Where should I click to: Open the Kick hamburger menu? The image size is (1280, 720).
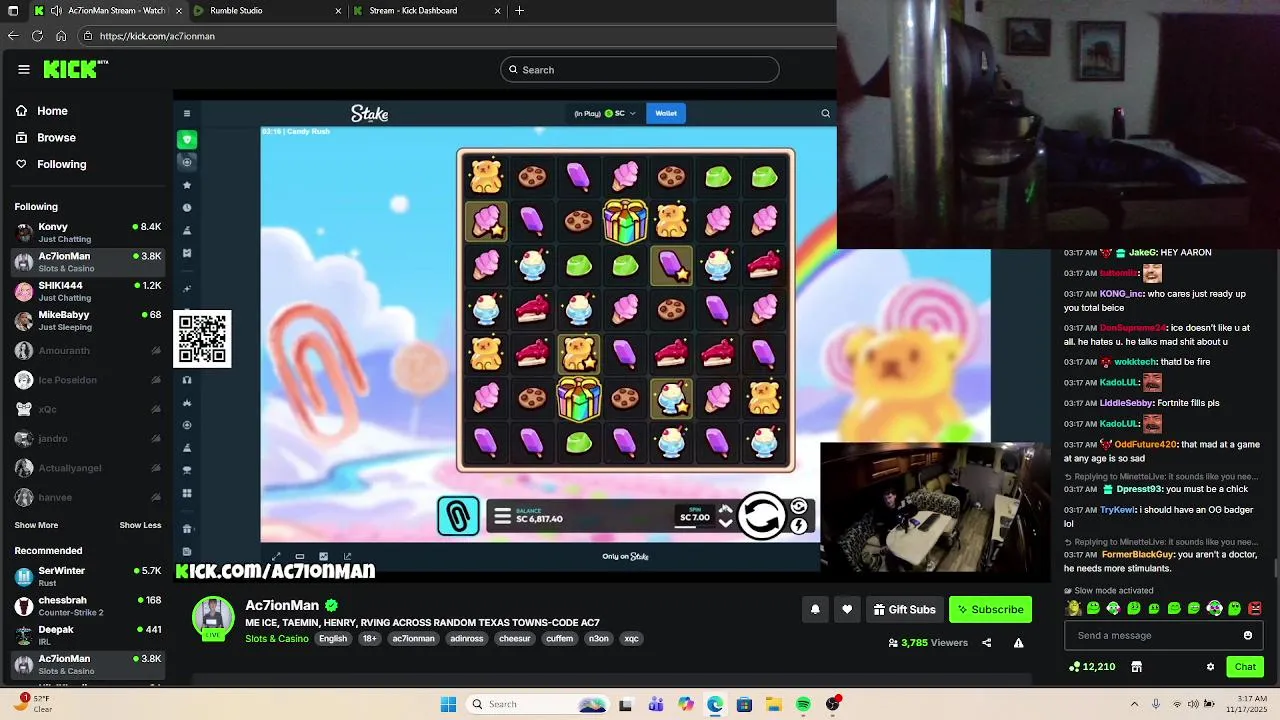(24, 69)
